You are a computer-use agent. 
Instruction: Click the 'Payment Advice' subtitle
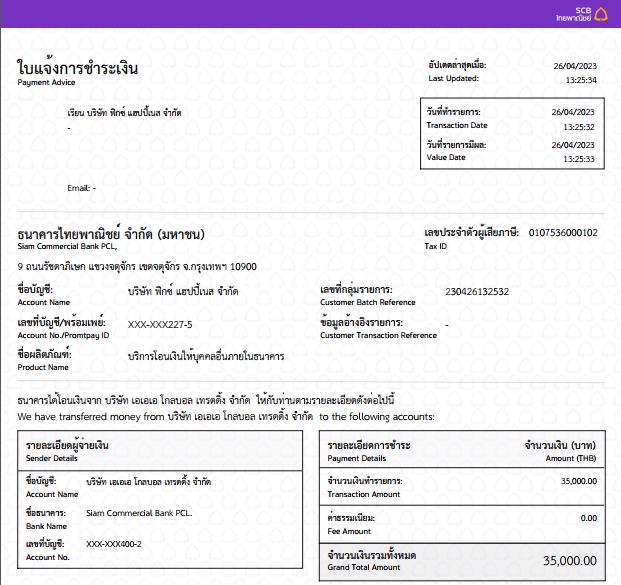[x=46, y=82]
